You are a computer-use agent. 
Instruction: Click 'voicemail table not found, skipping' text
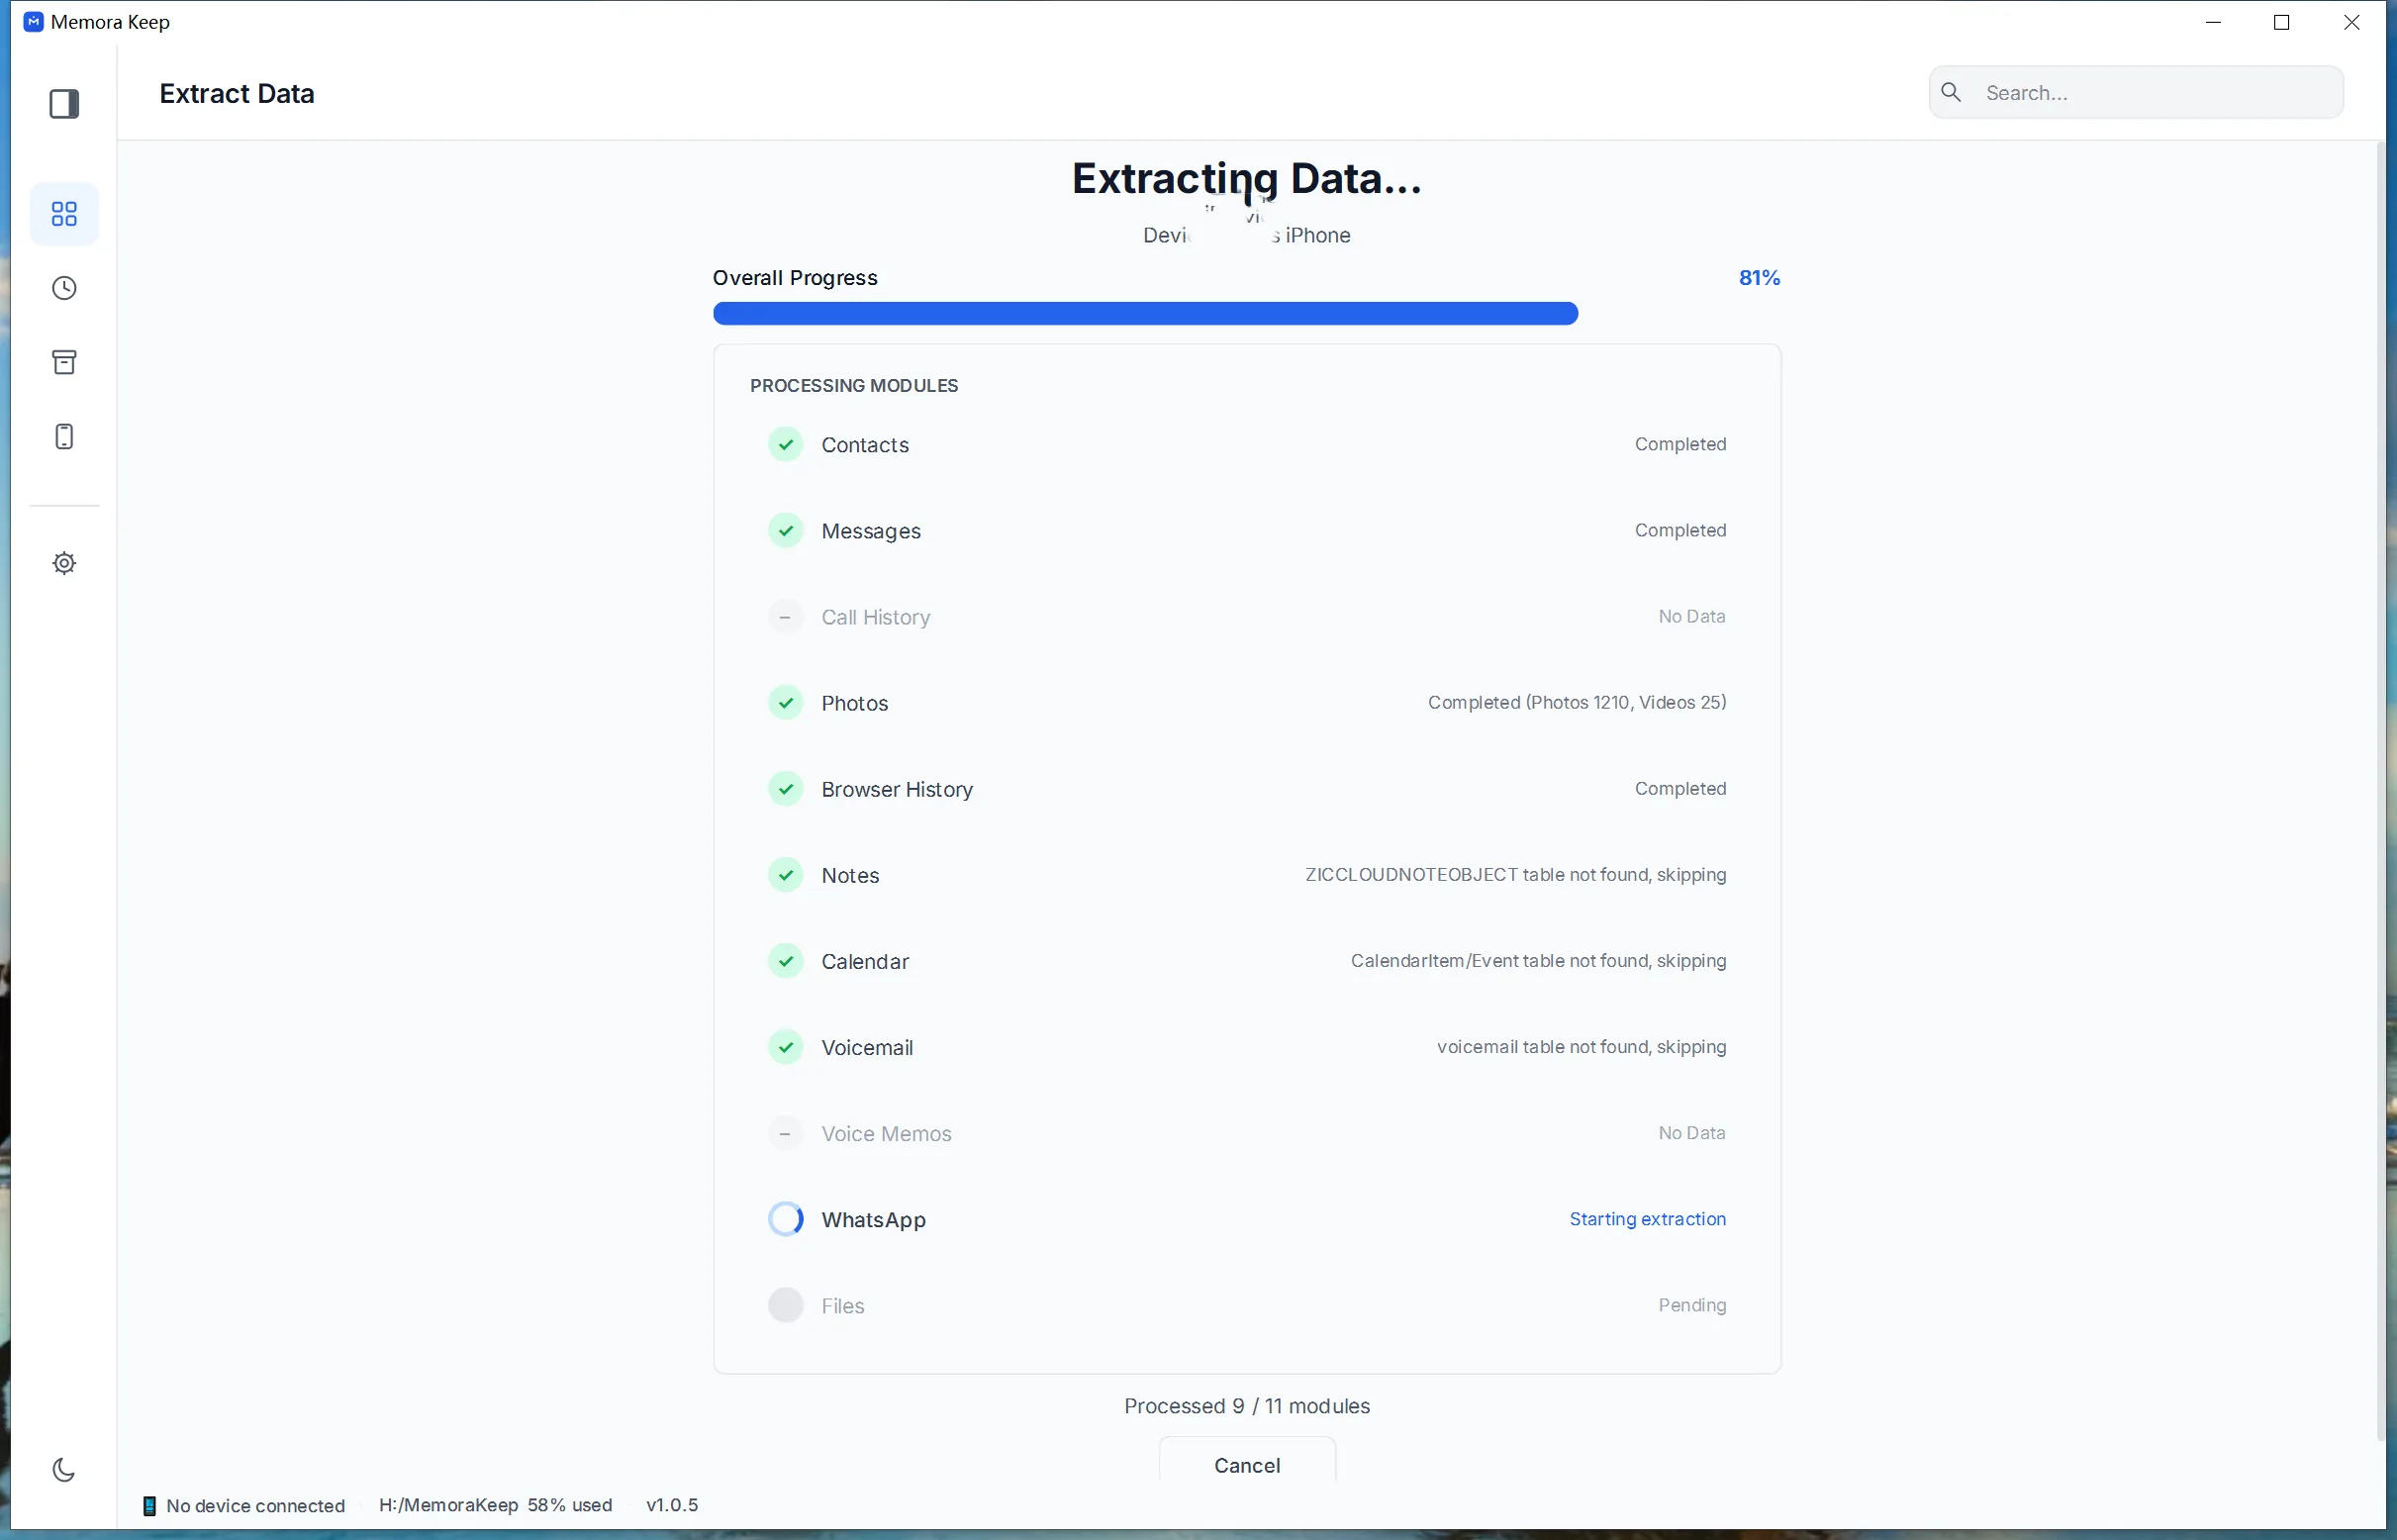pyautogui.click(x=1581, y=1047)
